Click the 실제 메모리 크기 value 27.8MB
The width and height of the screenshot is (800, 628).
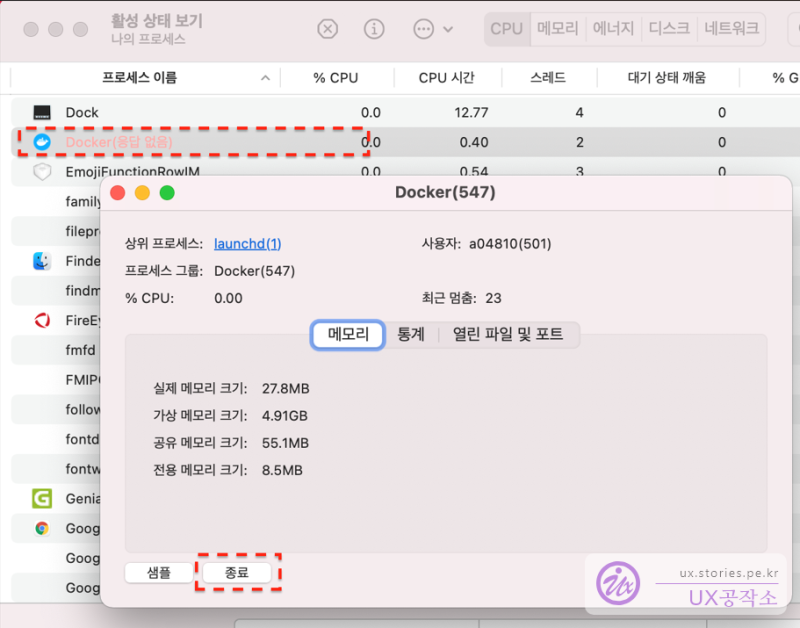[x=286, y=389]
